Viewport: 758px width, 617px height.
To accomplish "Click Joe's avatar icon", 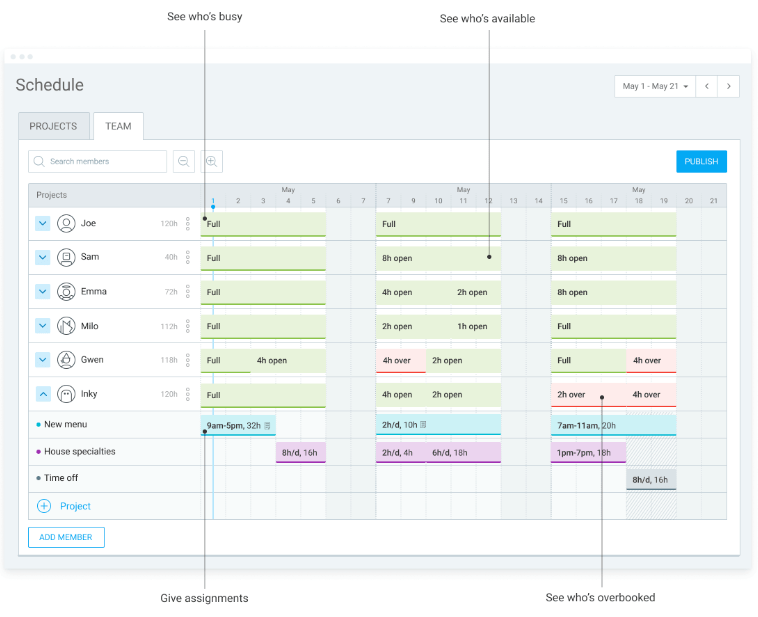I will tap(66, 224).
